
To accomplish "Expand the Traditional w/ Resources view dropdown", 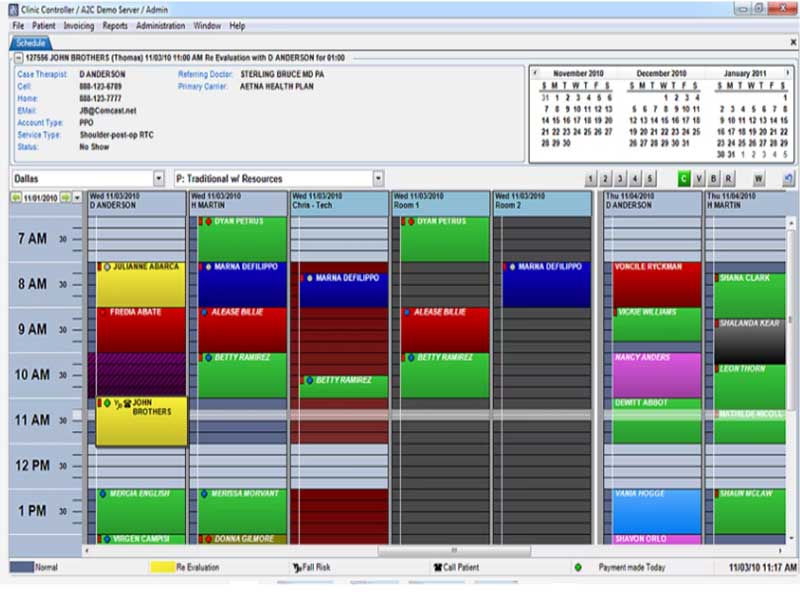I will pos(378,179).
